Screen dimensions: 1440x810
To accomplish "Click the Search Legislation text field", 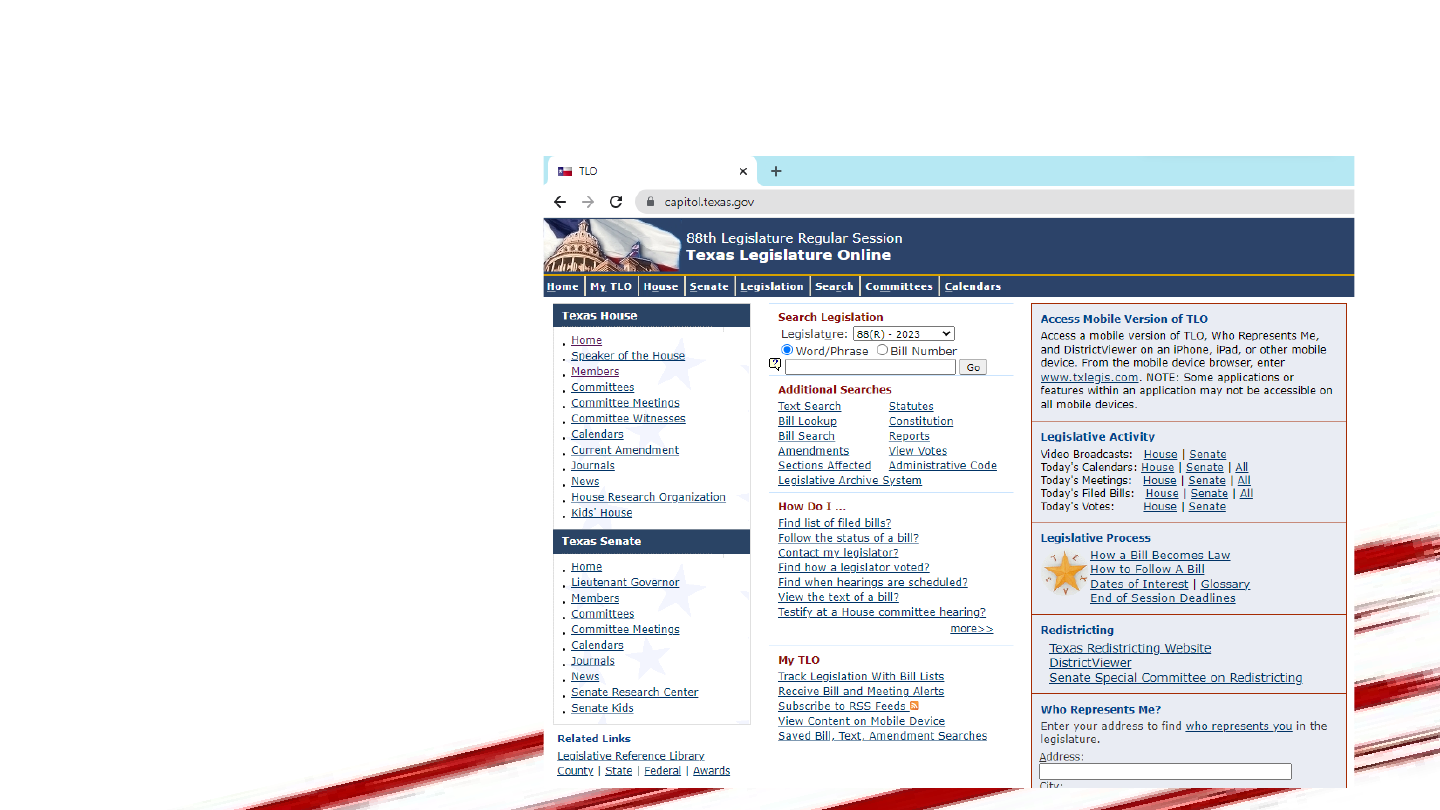I will [x=869, y=367].
